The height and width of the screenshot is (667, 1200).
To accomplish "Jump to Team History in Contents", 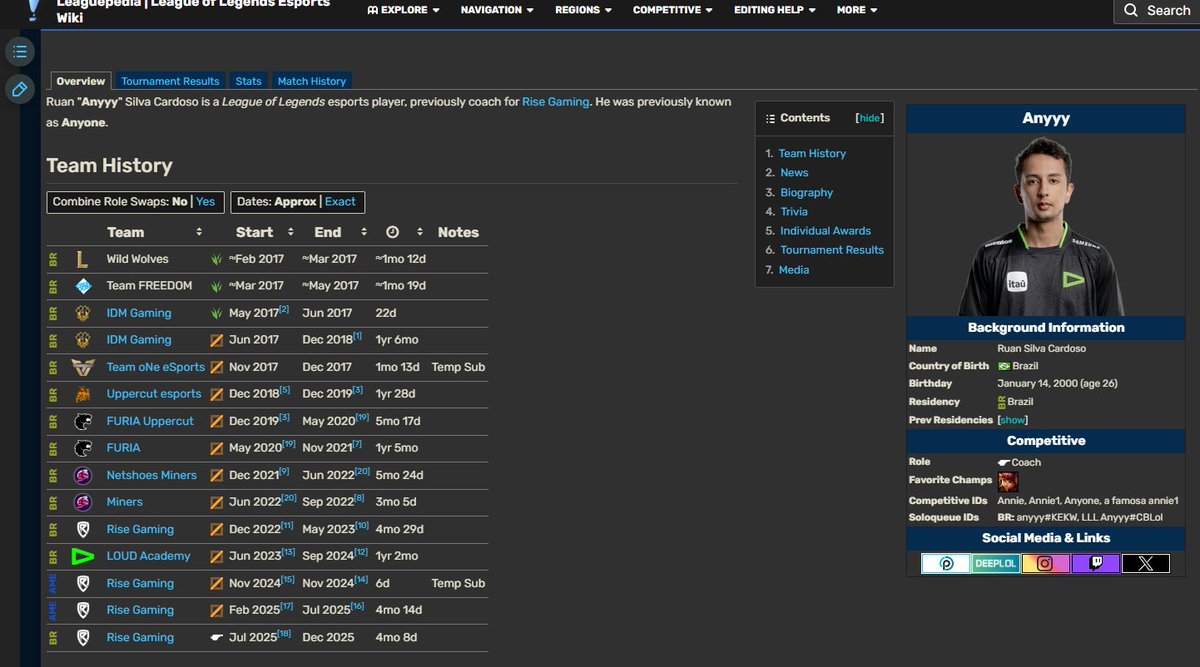I will [812, 153].
